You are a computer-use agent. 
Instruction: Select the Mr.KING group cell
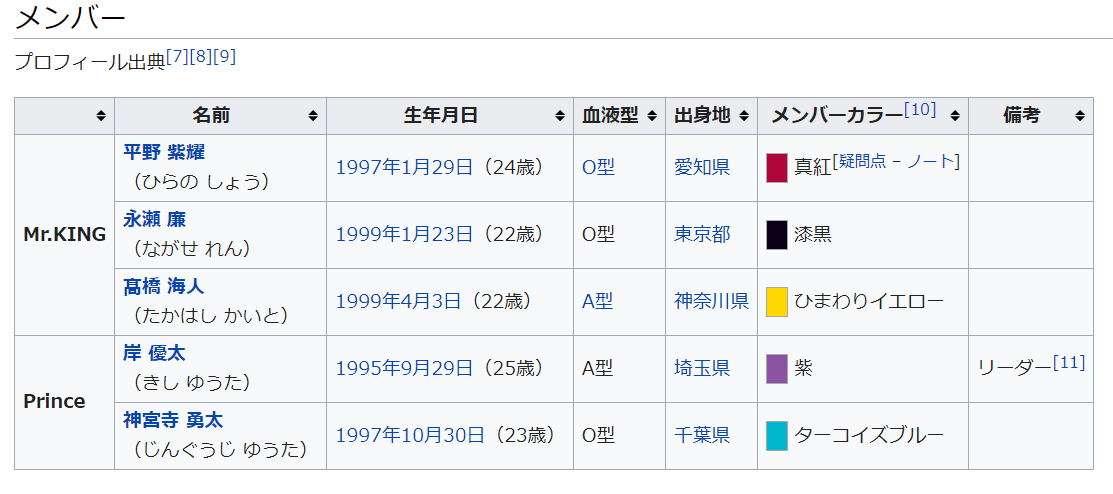tap(65, 234)
